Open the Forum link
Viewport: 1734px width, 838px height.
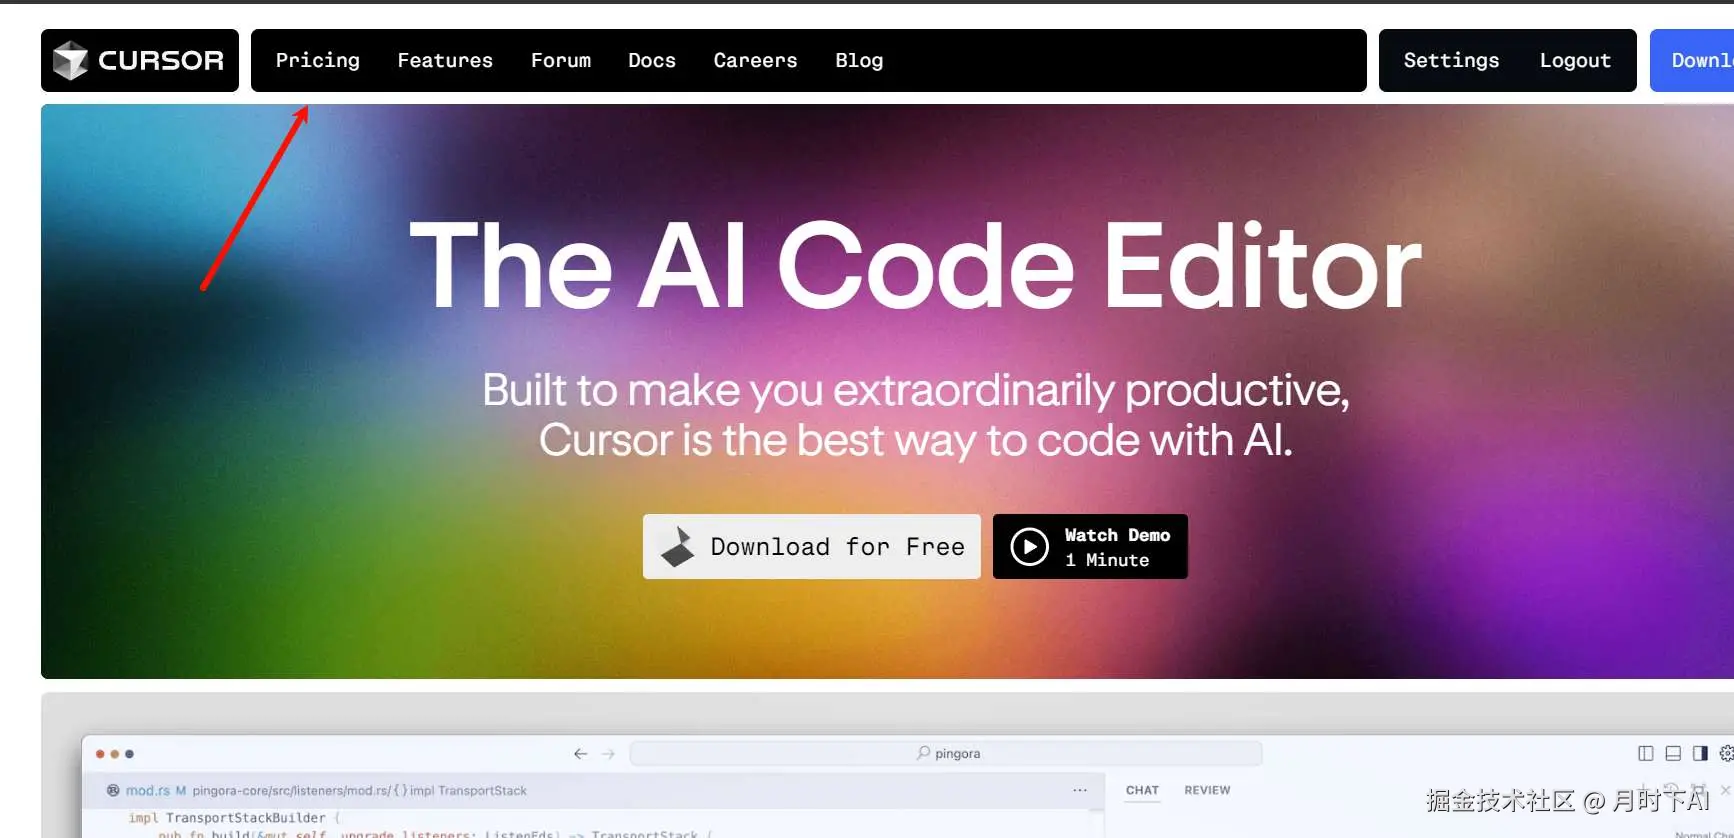pyautogui.click(x=561, y=60)
